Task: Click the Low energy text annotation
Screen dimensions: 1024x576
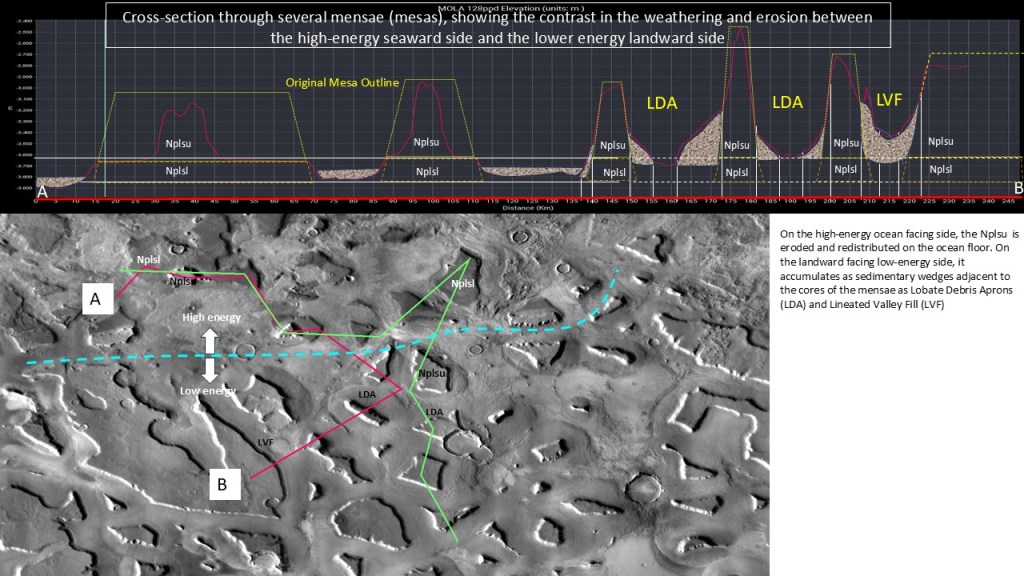Action: [x=210, y=391]
